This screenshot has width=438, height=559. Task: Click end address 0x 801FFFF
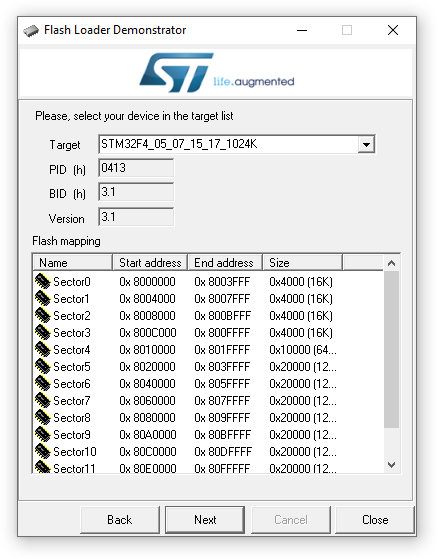[222, 350]
